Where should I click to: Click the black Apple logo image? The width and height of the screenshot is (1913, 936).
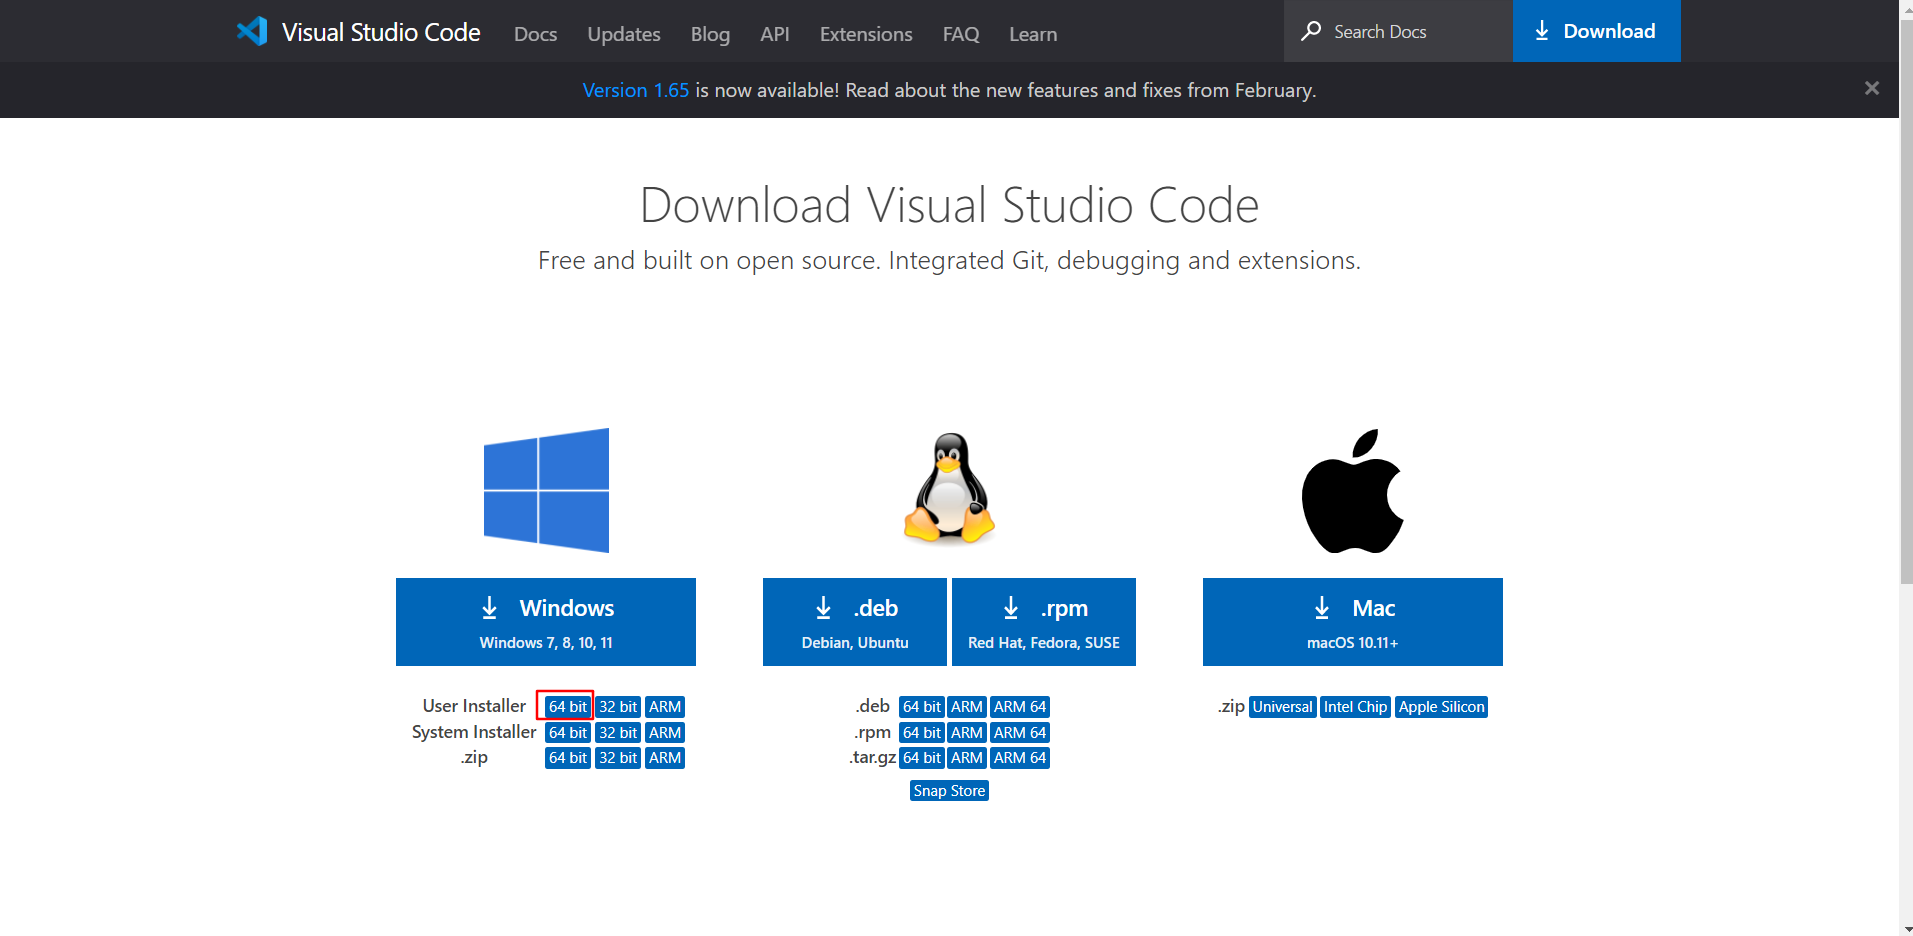tap(1352, 491)
